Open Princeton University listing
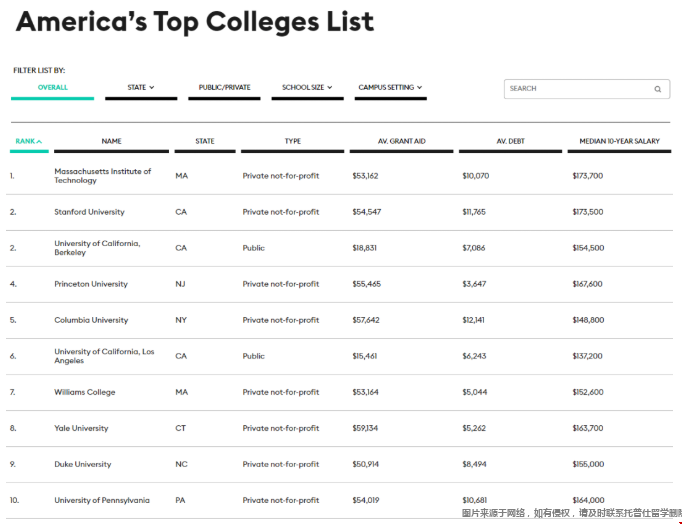Screen dimensions: 682x524 point(91,284)
